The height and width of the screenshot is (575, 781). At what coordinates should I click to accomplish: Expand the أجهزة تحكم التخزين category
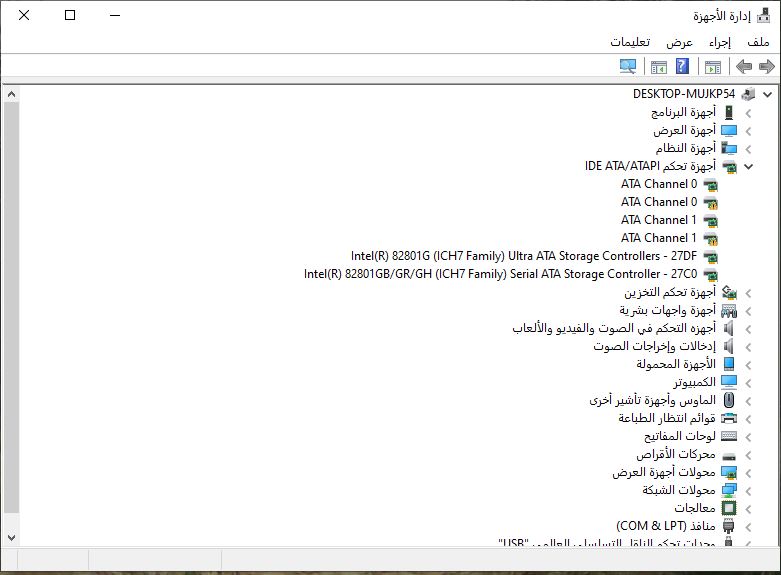pos(748,293)
